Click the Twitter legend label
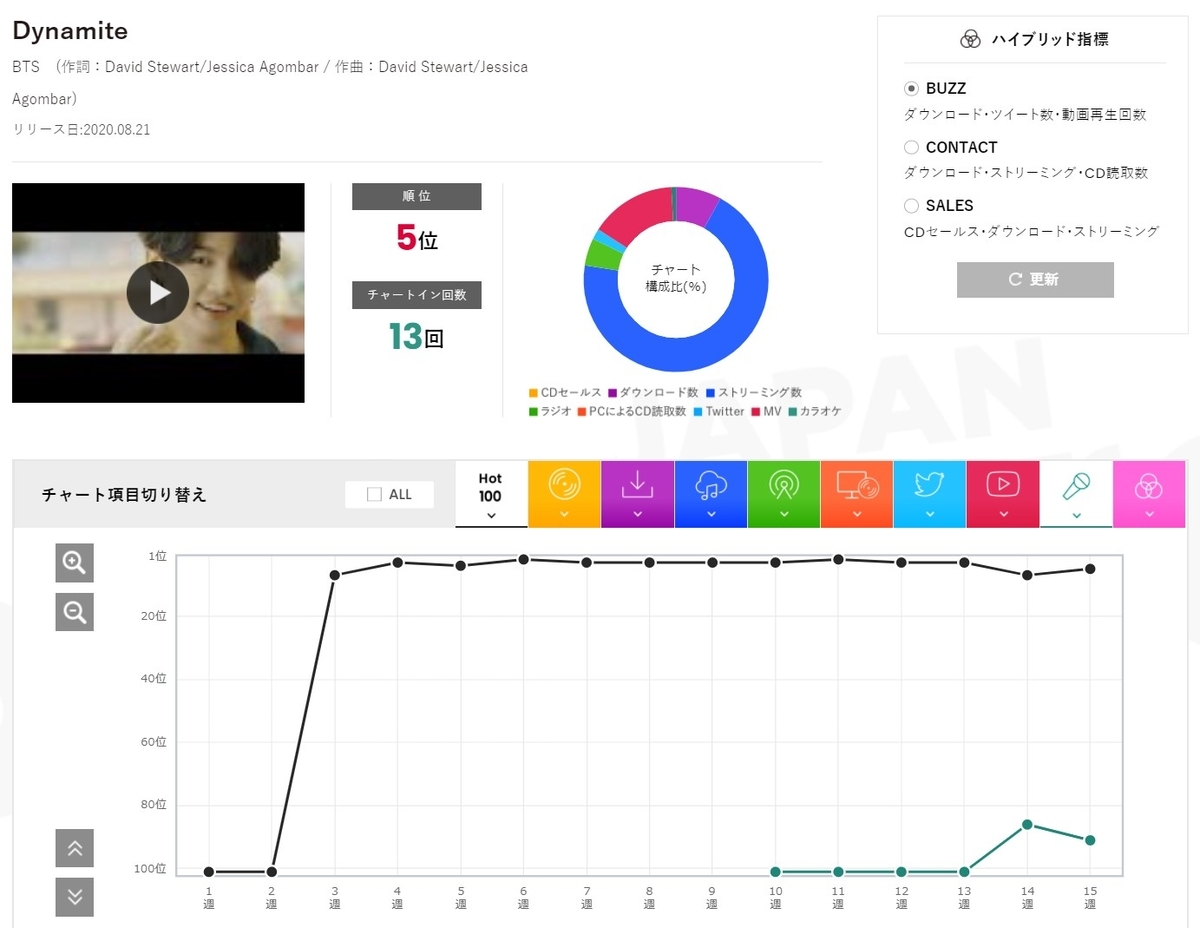This screenshot has height=928, width=1200. [x=725, y=411]
